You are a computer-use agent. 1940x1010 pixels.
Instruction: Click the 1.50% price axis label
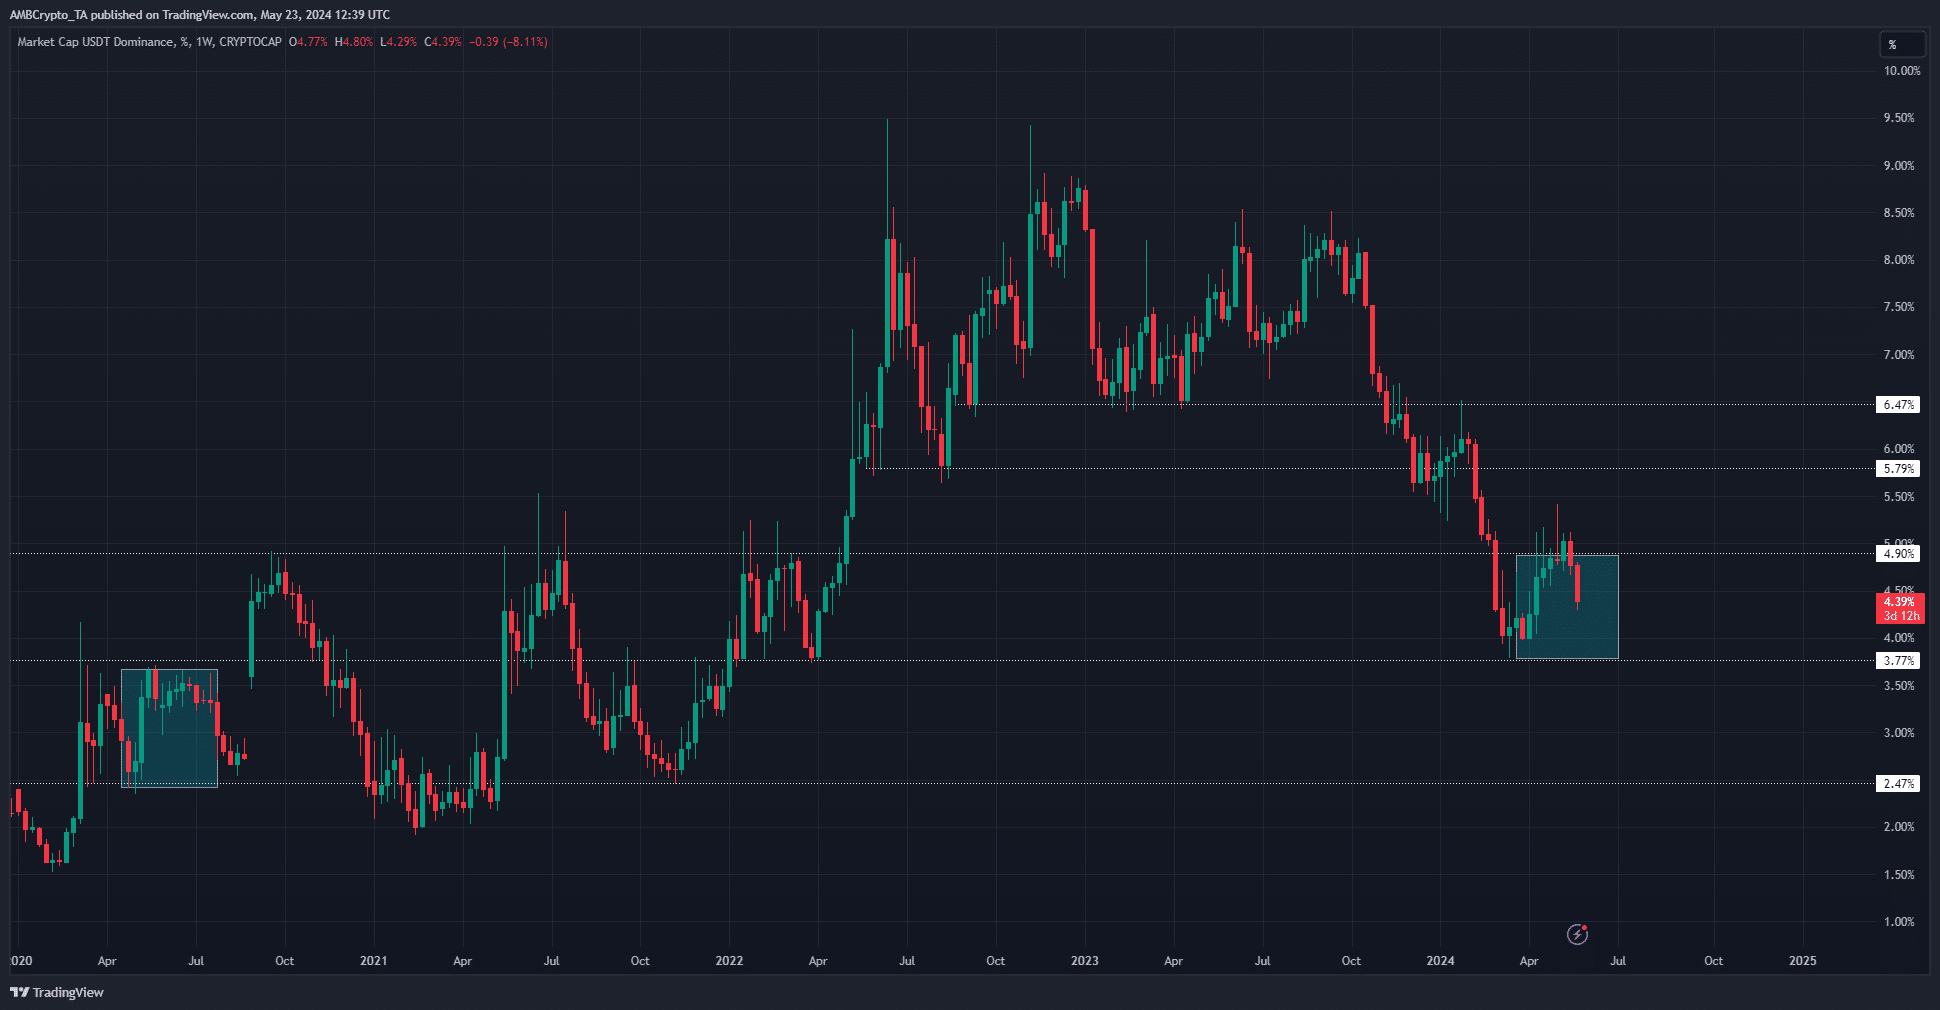point(1899,875)
